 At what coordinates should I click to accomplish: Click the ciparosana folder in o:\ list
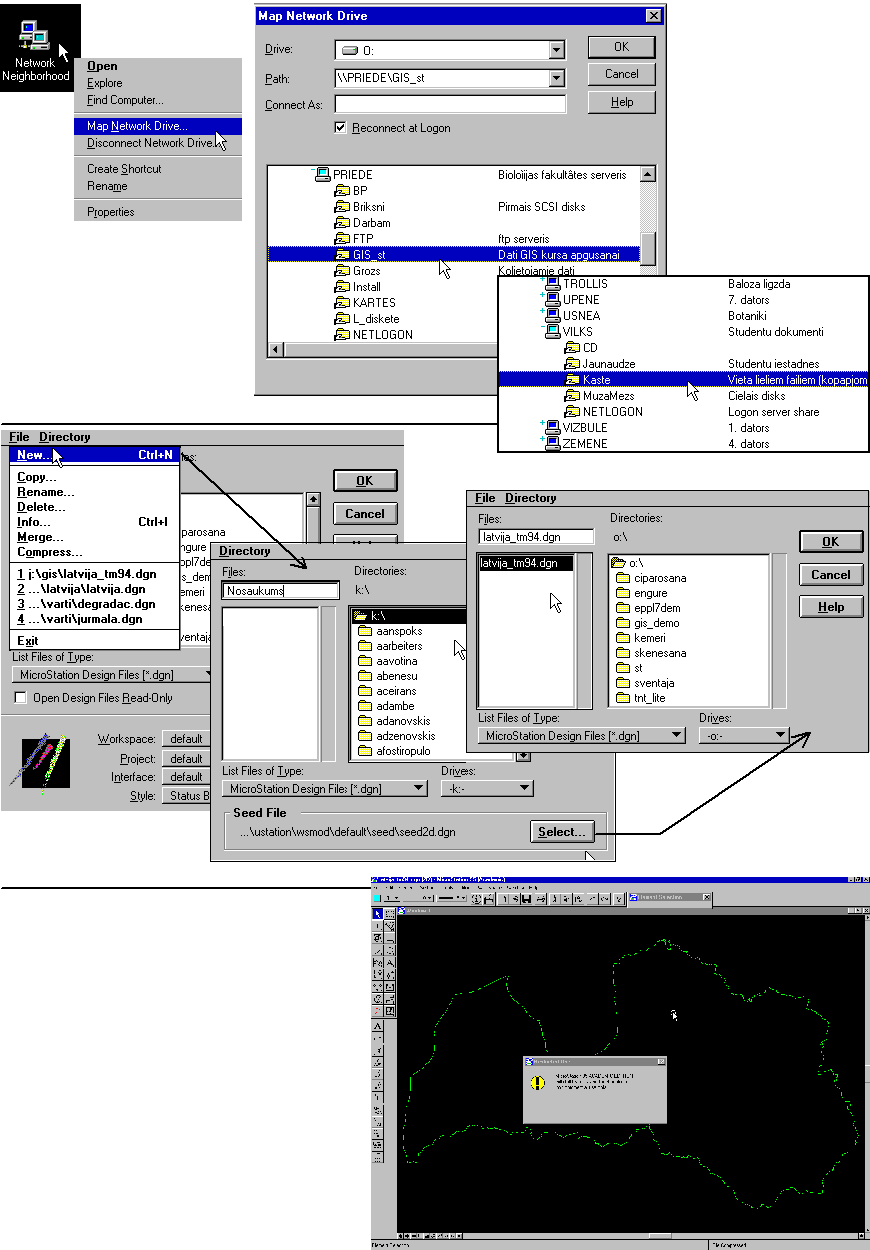click(622, 578)
